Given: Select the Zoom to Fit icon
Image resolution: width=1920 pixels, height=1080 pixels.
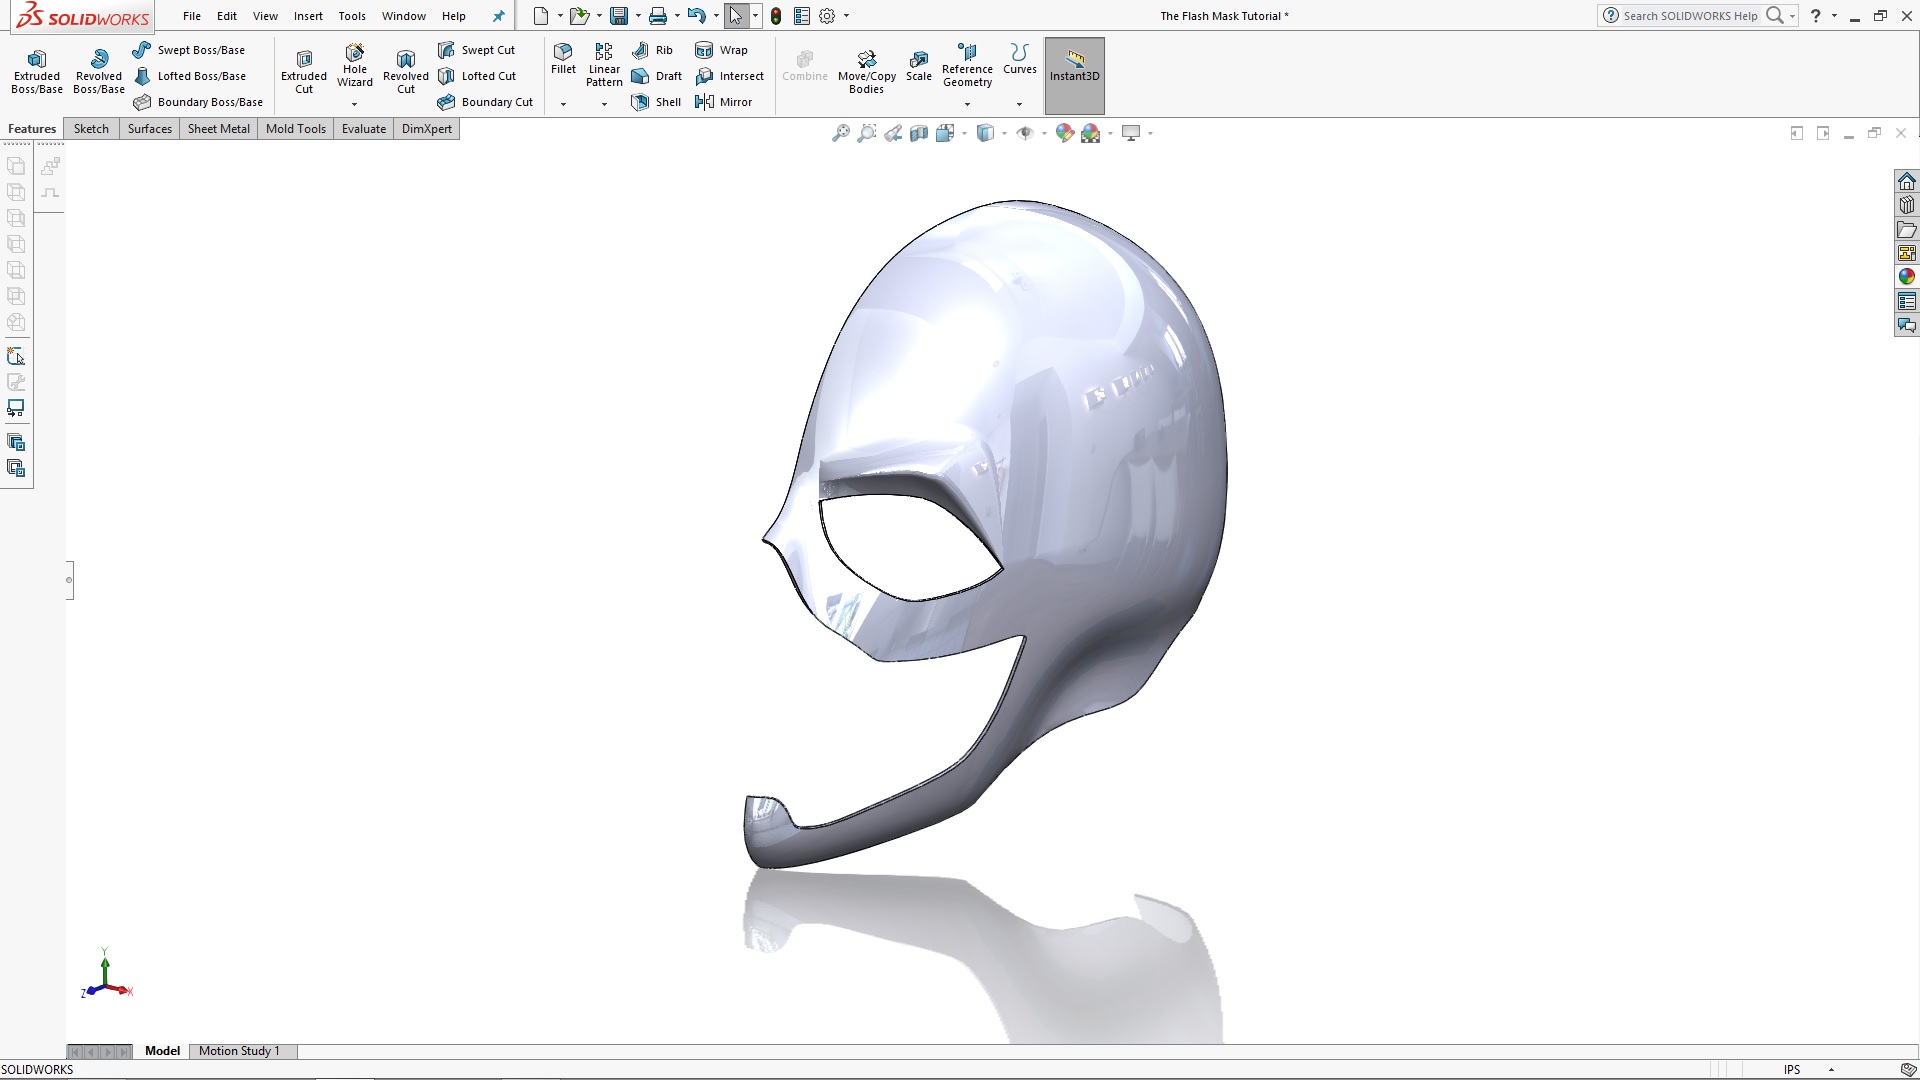Looking at the screenshot, I should coord(839,132).
